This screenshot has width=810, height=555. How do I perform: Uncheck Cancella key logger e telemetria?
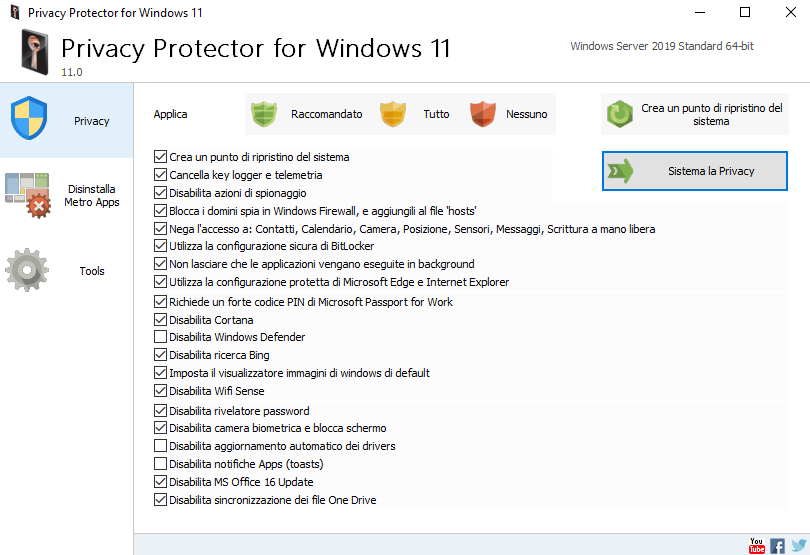[x=160, y=175]
